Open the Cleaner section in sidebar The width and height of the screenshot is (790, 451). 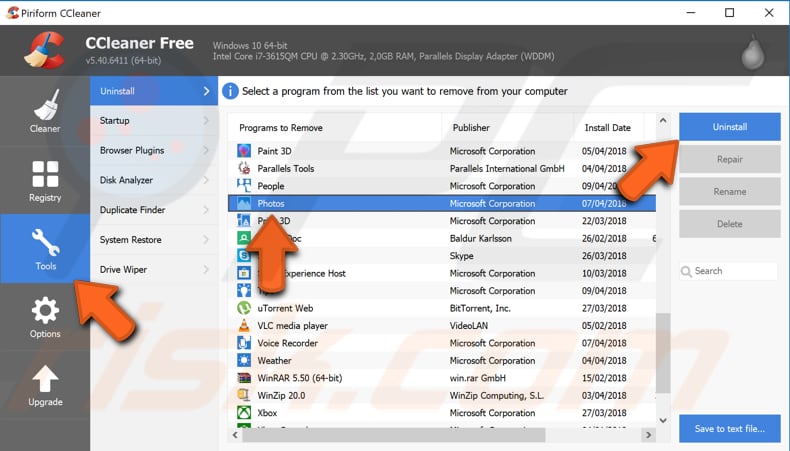click(45, 111)
